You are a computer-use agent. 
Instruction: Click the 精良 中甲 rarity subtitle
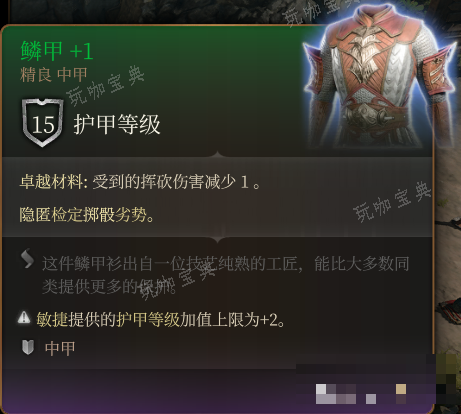[x=54, y=75]
